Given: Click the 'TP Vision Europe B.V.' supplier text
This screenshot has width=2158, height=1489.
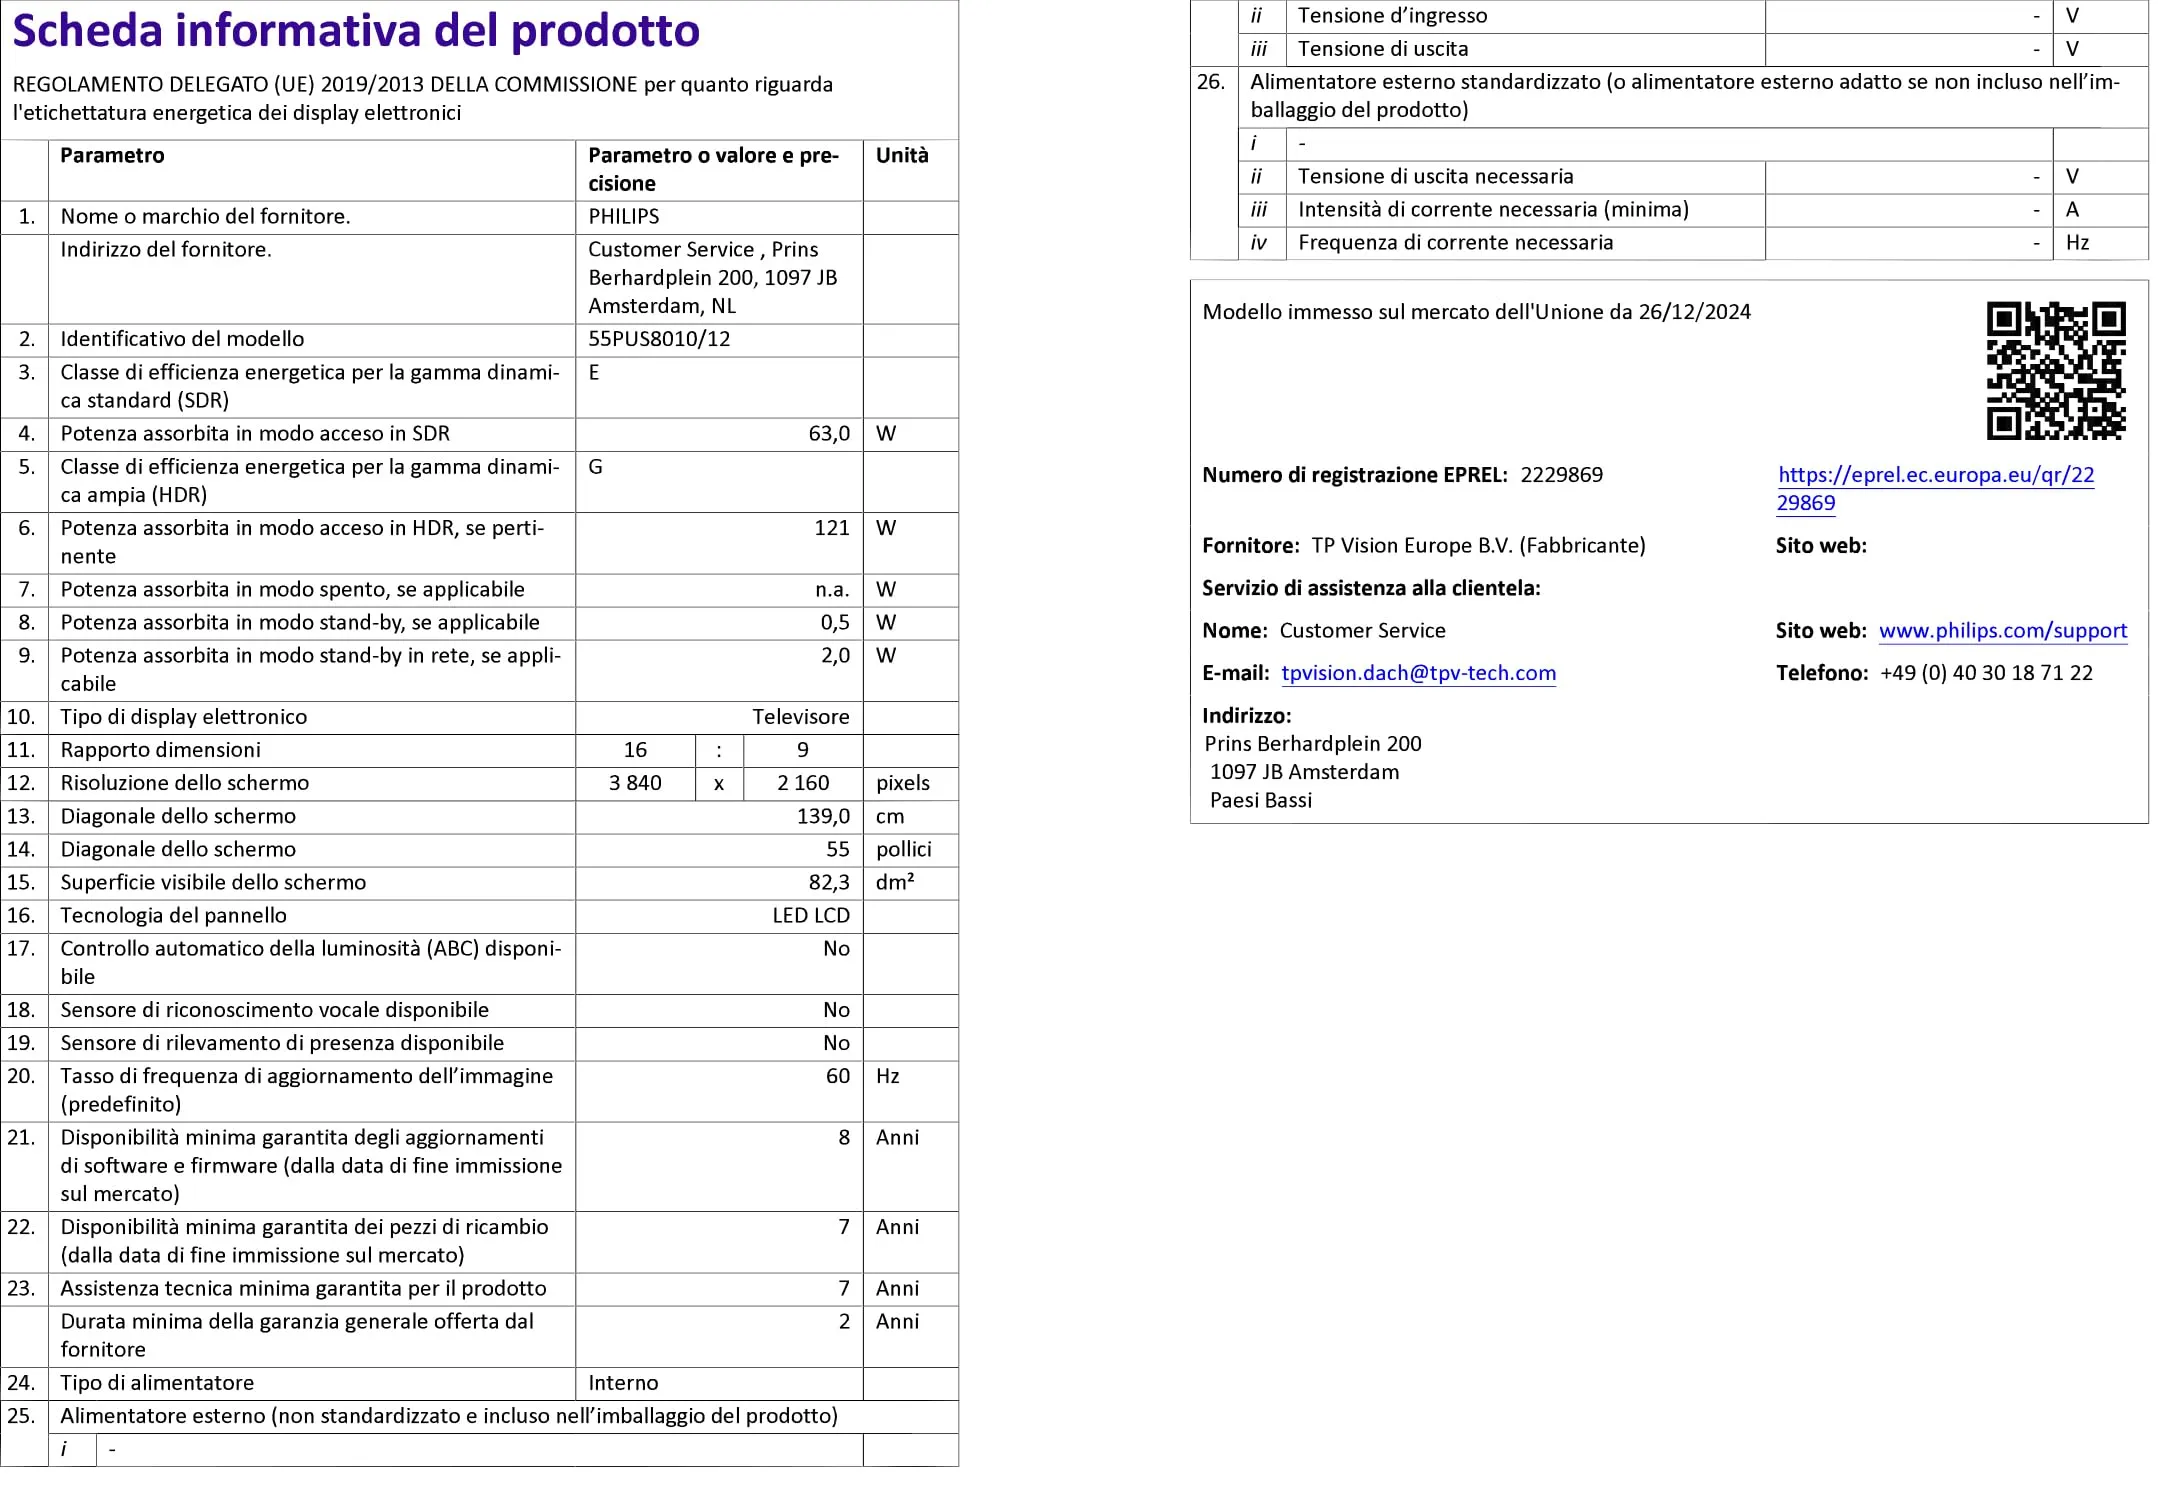Looking at the screenshot, I should pos(1411,546).
